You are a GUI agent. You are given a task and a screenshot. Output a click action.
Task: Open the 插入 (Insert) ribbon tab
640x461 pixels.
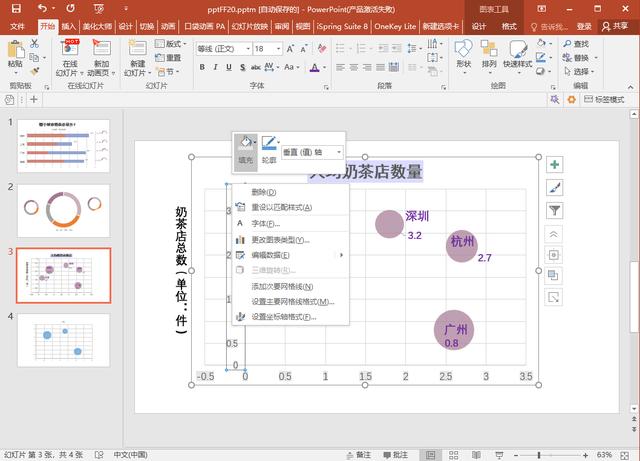point(68,27)
